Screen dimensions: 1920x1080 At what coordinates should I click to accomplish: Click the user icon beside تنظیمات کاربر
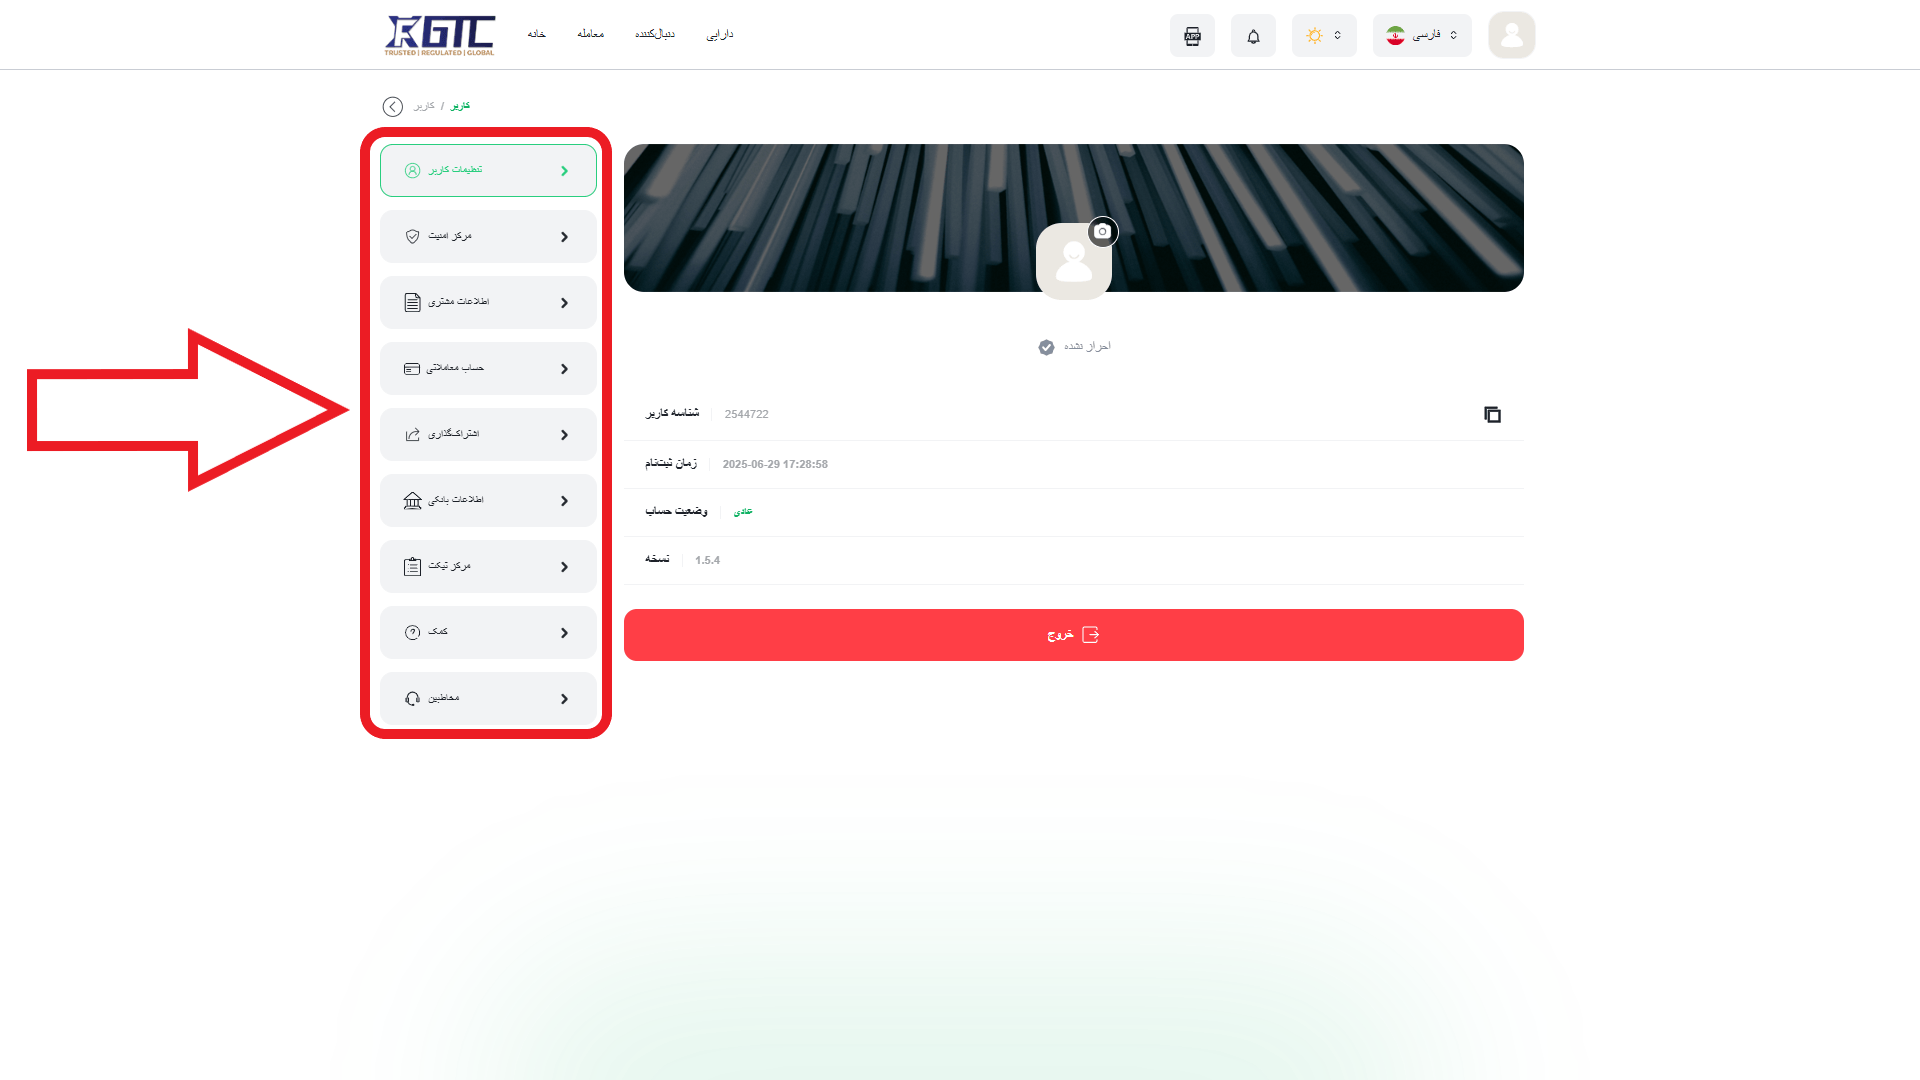(412, 171)
